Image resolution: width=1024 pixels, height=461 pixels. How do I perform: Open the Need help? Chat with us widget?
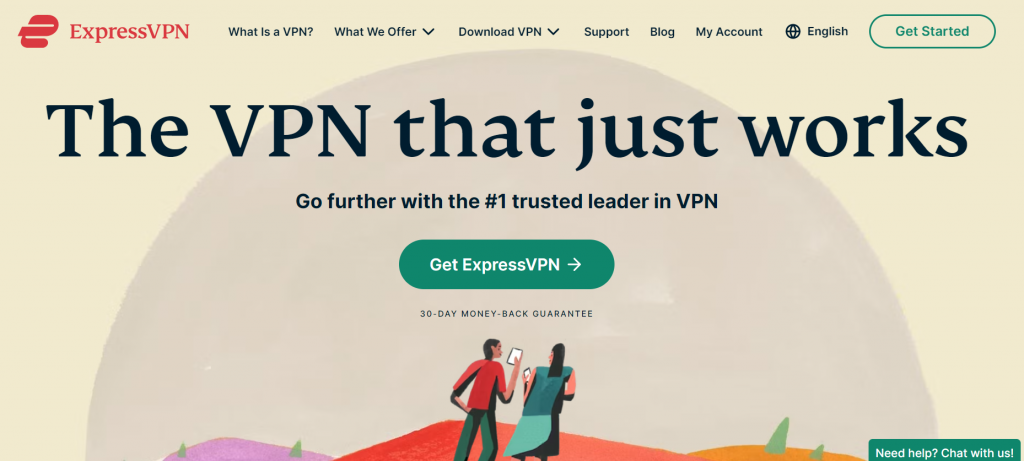tap(946, 451)
